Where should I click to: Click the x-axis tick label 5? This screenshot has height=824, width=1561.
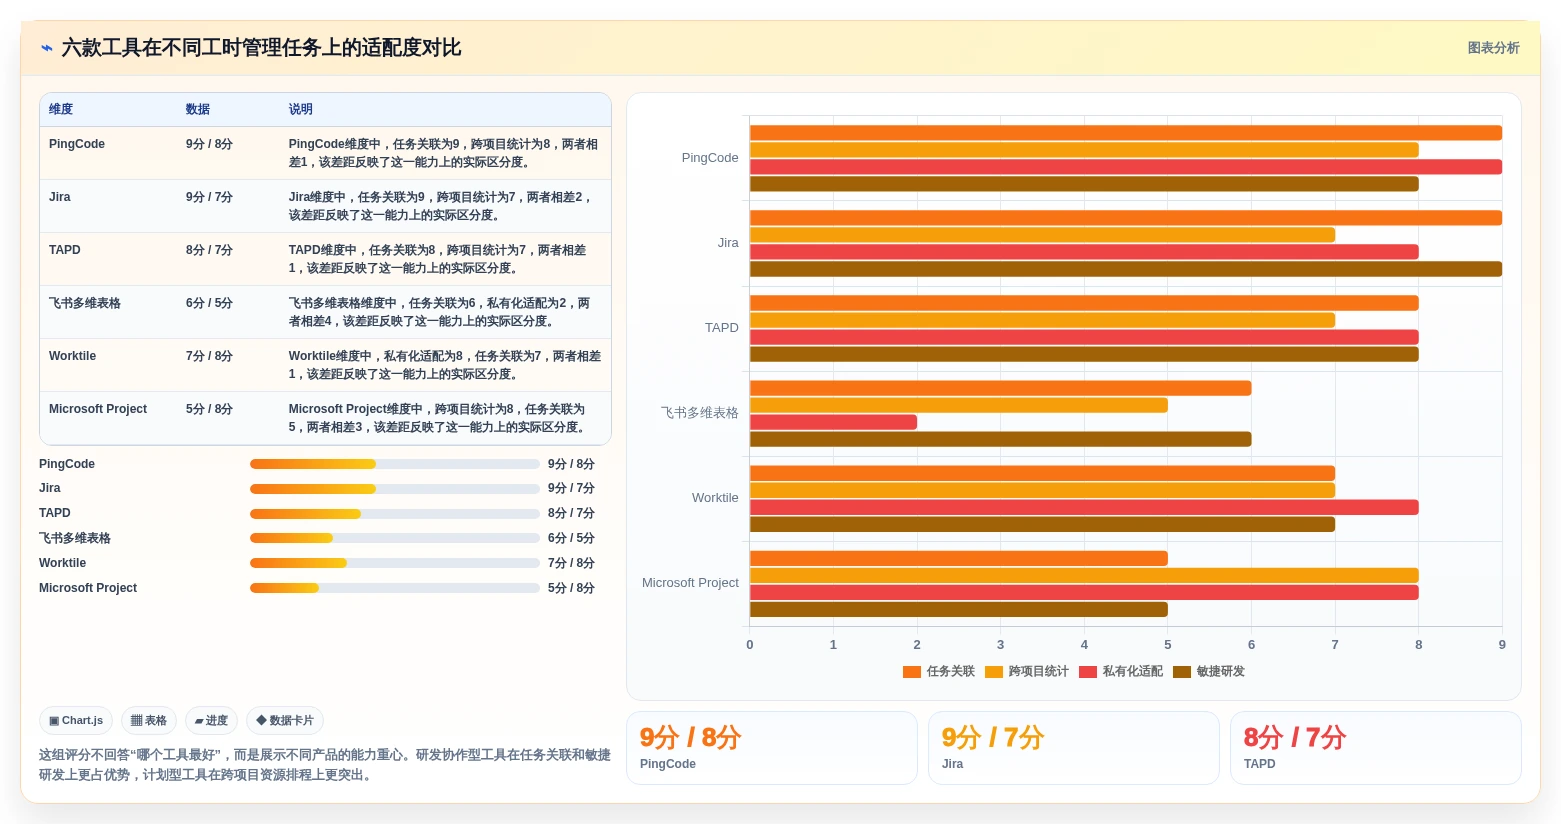tap(1168, 645)
